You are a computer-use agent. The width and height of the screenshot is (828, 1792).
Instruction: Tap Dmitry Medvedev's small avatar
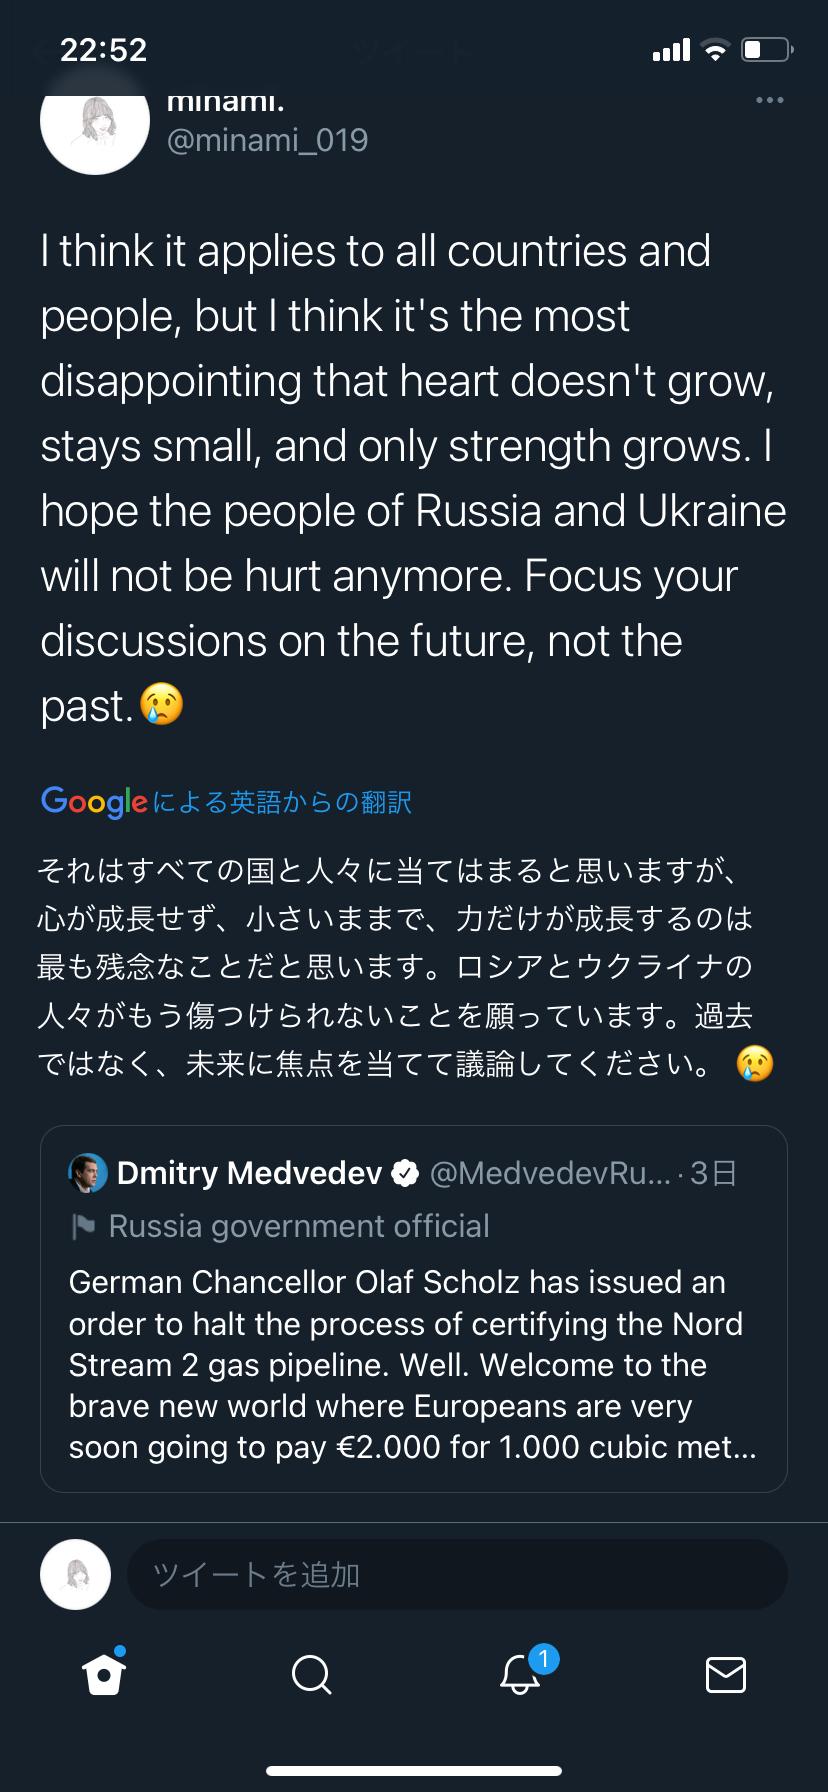point(88,1173)
